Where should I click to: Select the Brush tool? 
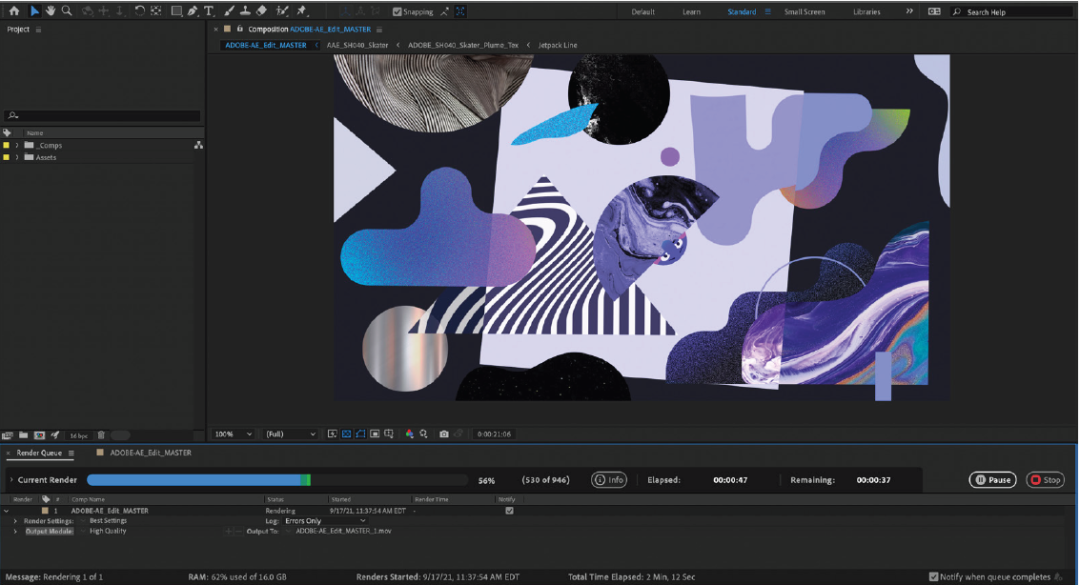[229, 11]
